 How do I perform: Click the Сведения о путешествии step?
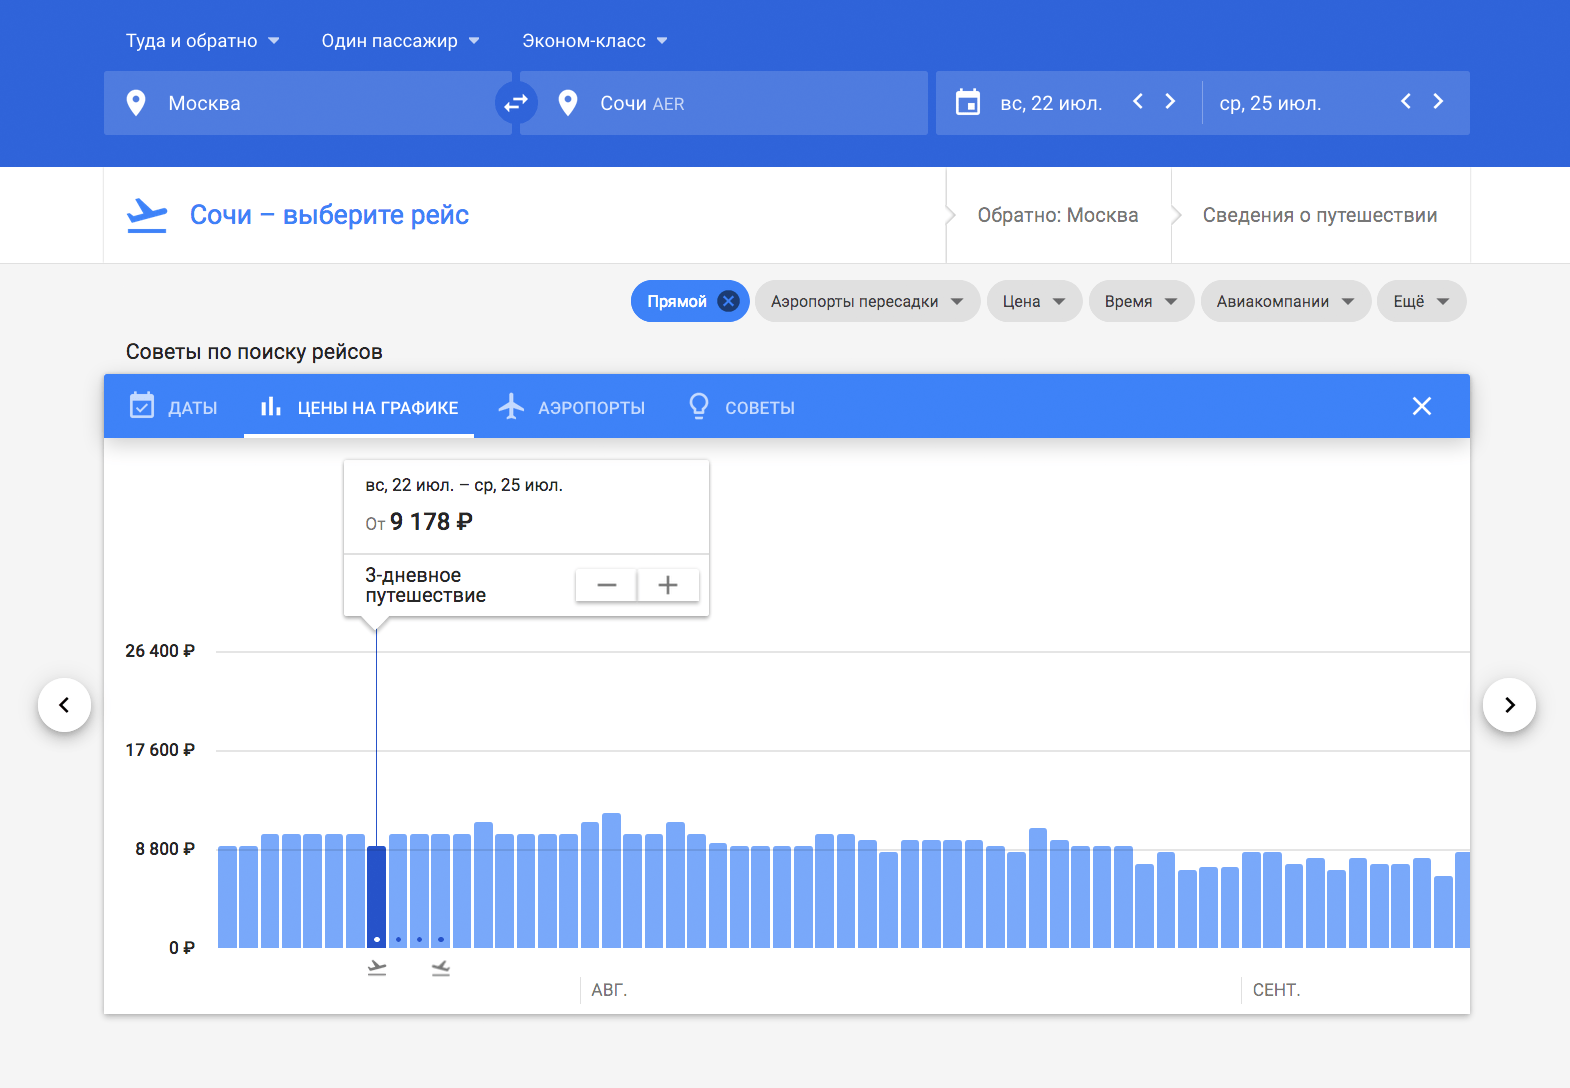point(1319,215)
